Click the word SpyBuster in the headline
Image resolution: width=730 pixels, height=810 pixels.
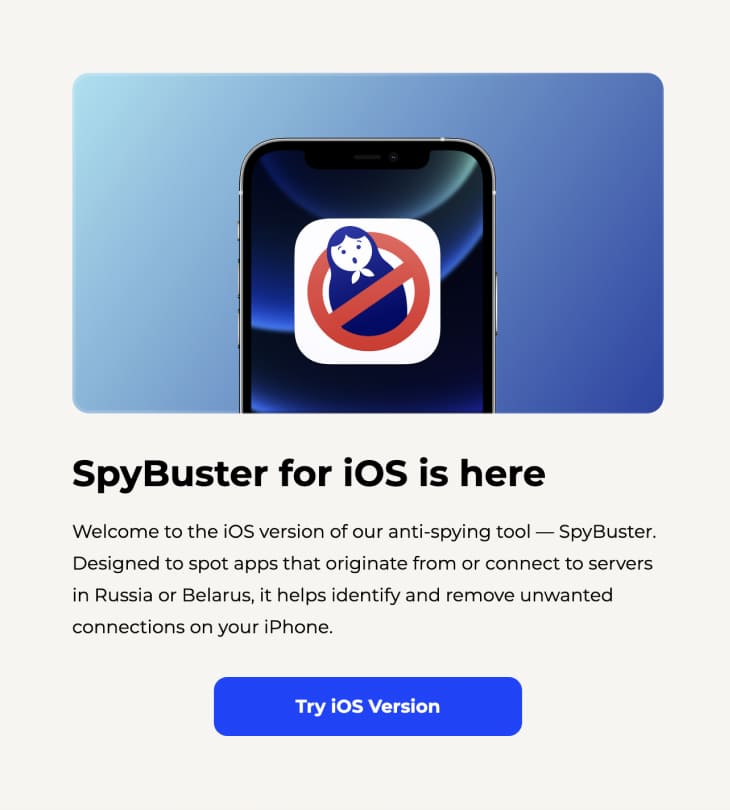coord(170,474)
